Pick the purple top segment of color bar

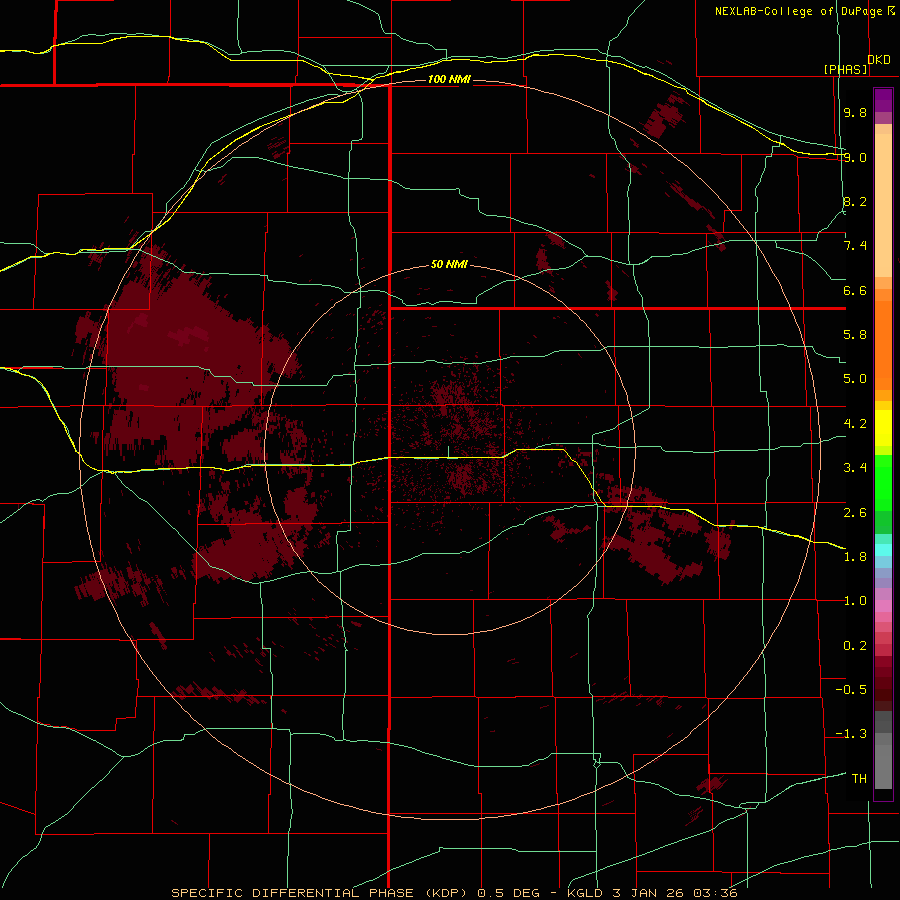point(883,100)
